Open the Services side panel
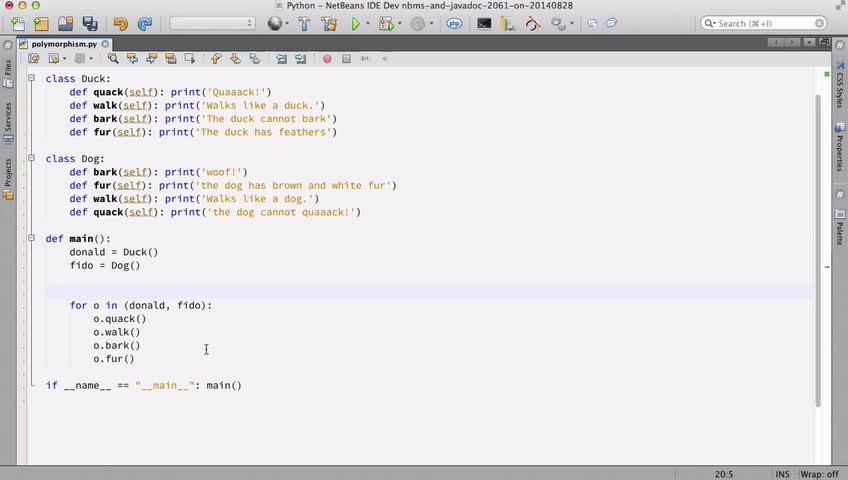This screenshot has height=480, width=848. pyautogui.click(x=8, y=122)
